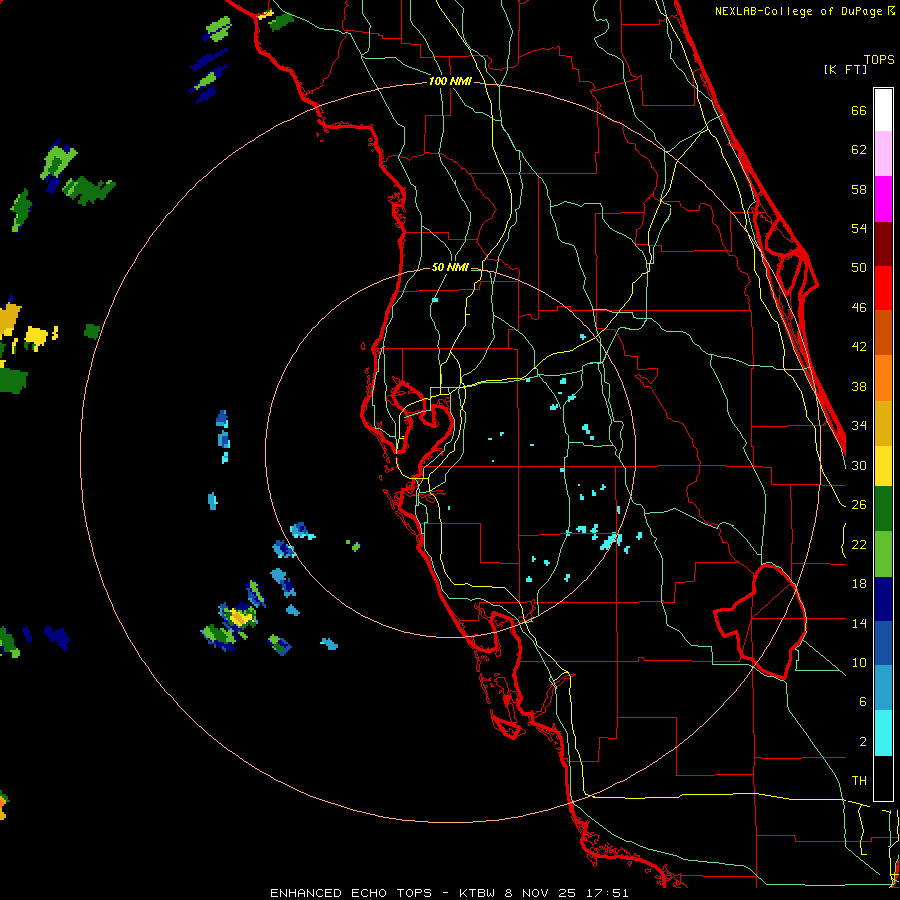This screenshot has width=900, height=900.
Task: Select the 54 scale label
Action: coord(859,228)
